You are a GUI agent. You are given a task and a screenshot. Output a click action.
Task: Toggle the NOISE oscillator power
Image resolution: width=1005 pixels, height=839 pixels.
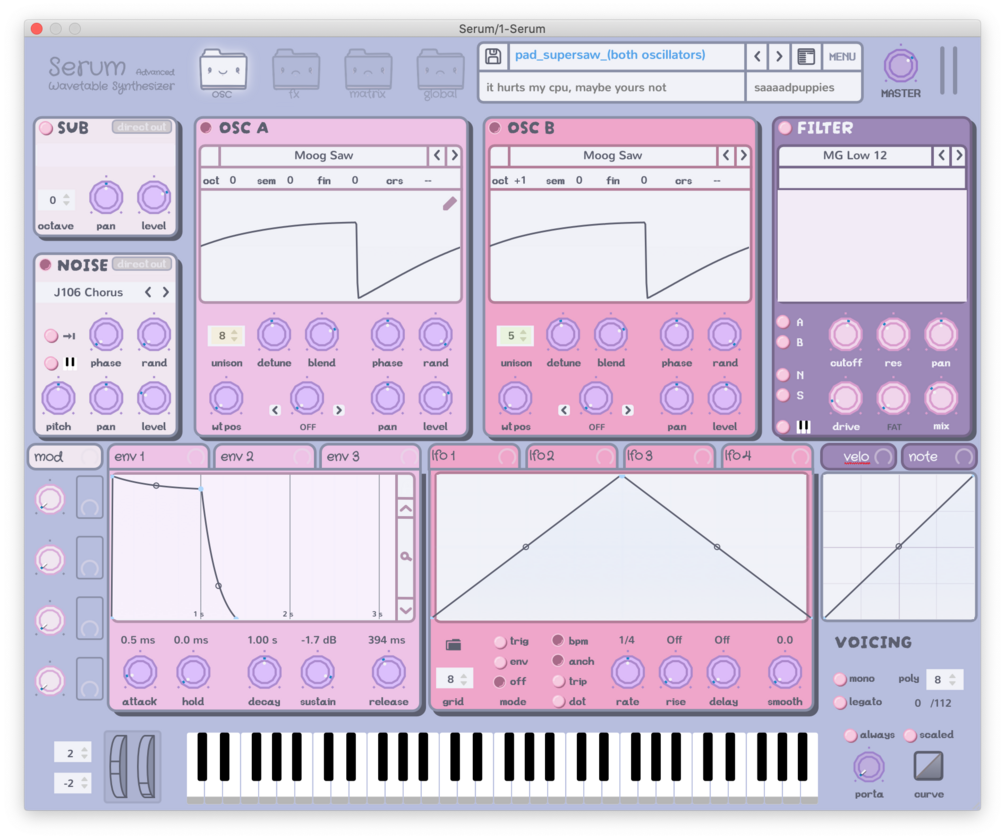pos(46,265)
